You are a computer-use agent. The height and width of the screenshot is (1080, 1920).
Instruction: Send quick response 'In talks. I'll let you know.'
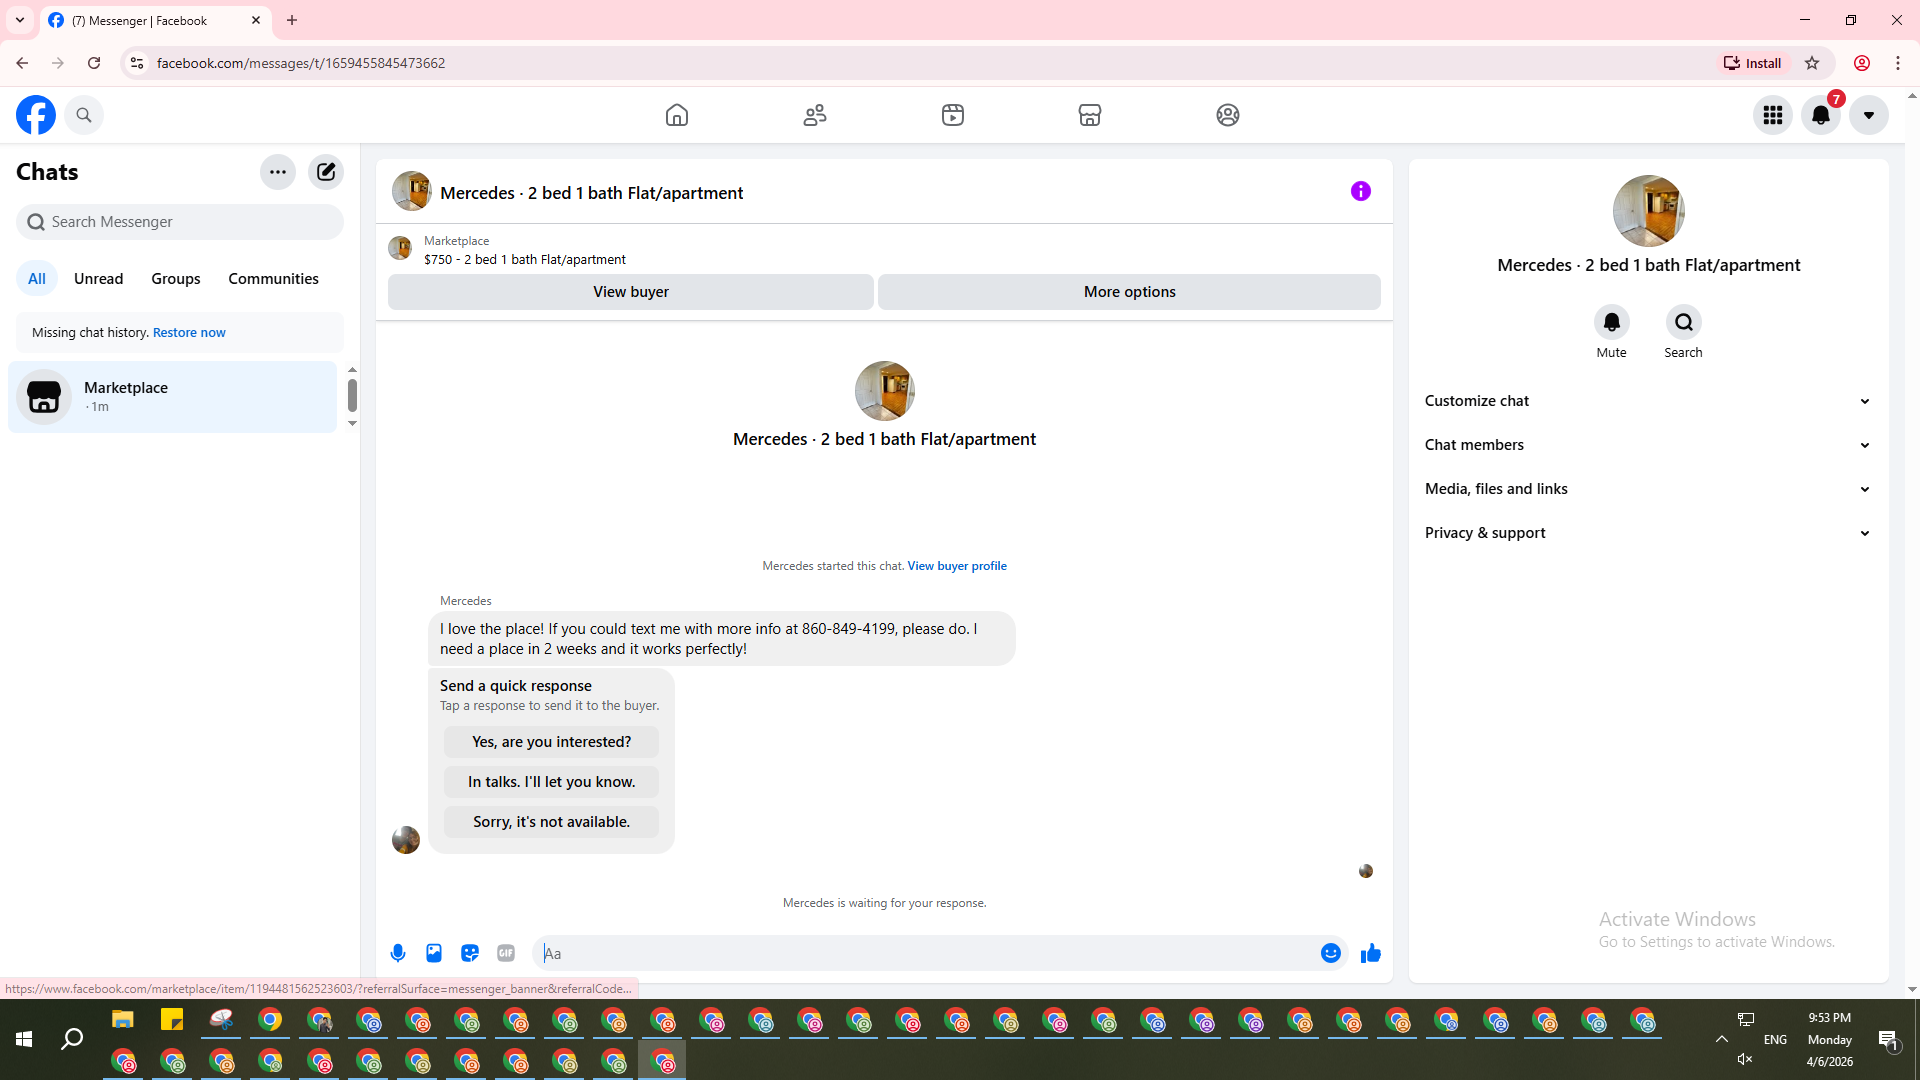coord(551,782)
